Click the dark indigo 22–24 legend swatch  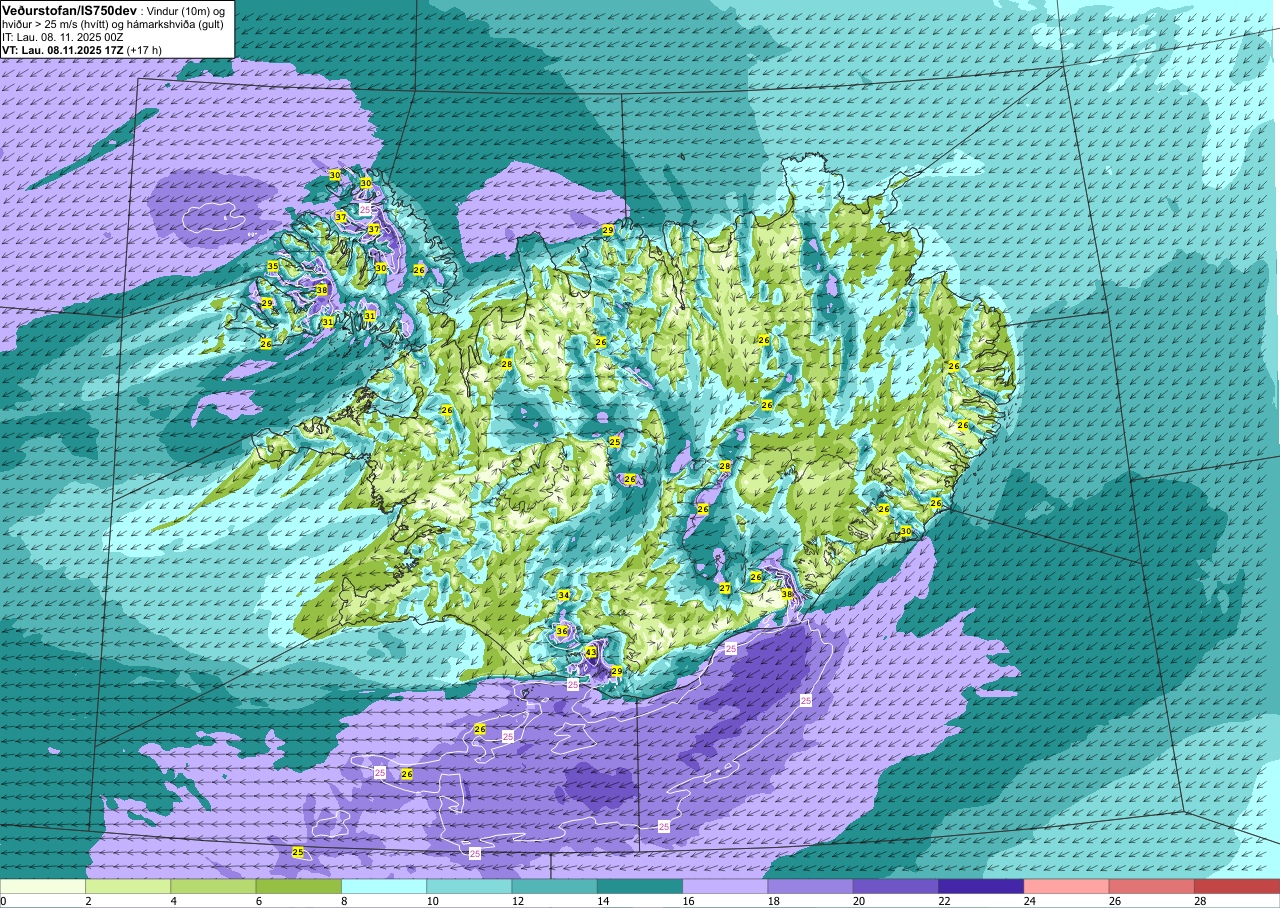pos(981,886)
